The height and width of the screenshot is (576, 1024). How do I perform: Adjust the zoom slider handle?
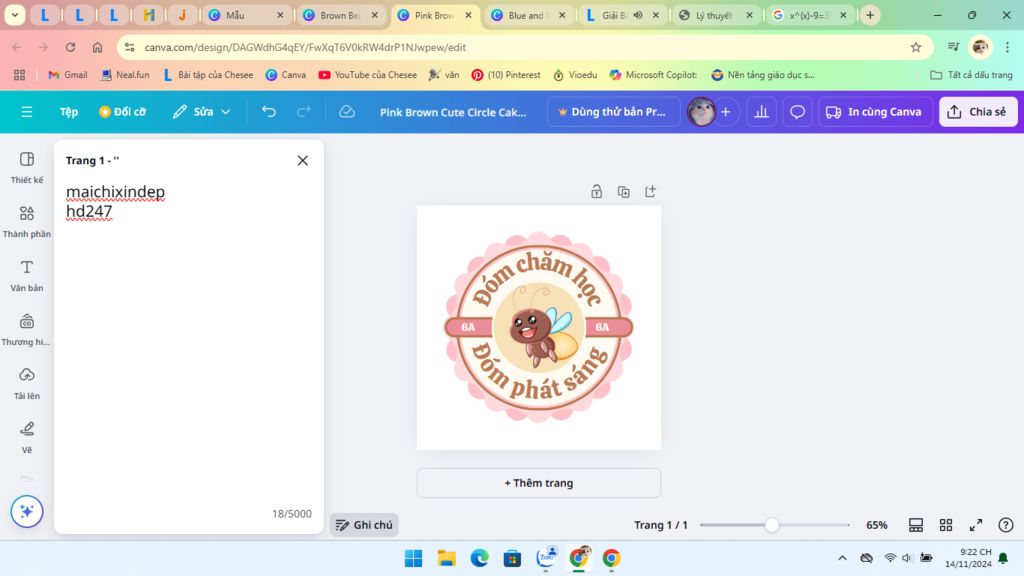[772, 525]
